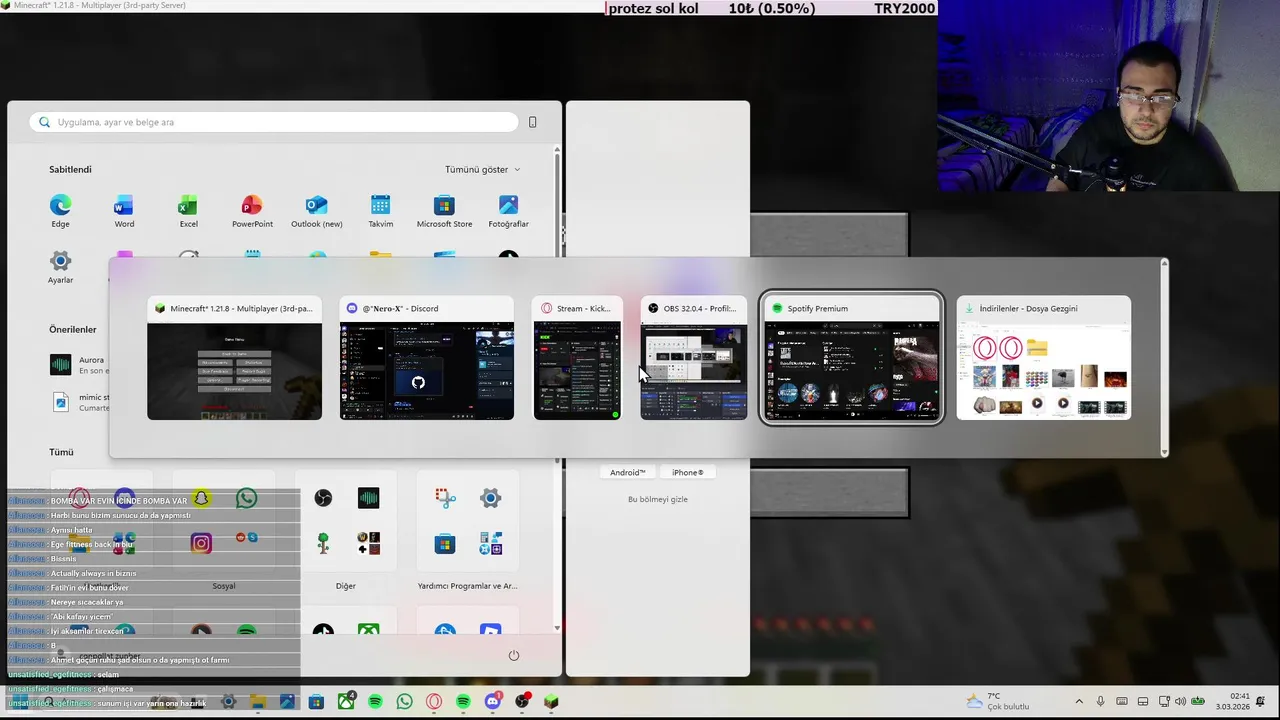This screenshot has height=720, width=1280.
Task: Open Snipping Tool in Yardımcı Programlar group
Action: [445, 498]
